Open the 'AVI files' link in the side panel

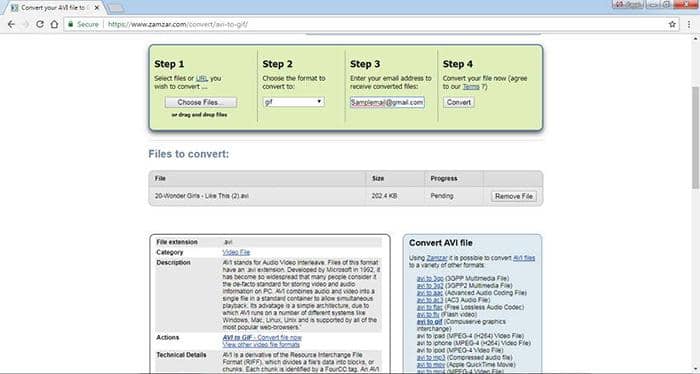pyautogui.click(x=524, y=258)
